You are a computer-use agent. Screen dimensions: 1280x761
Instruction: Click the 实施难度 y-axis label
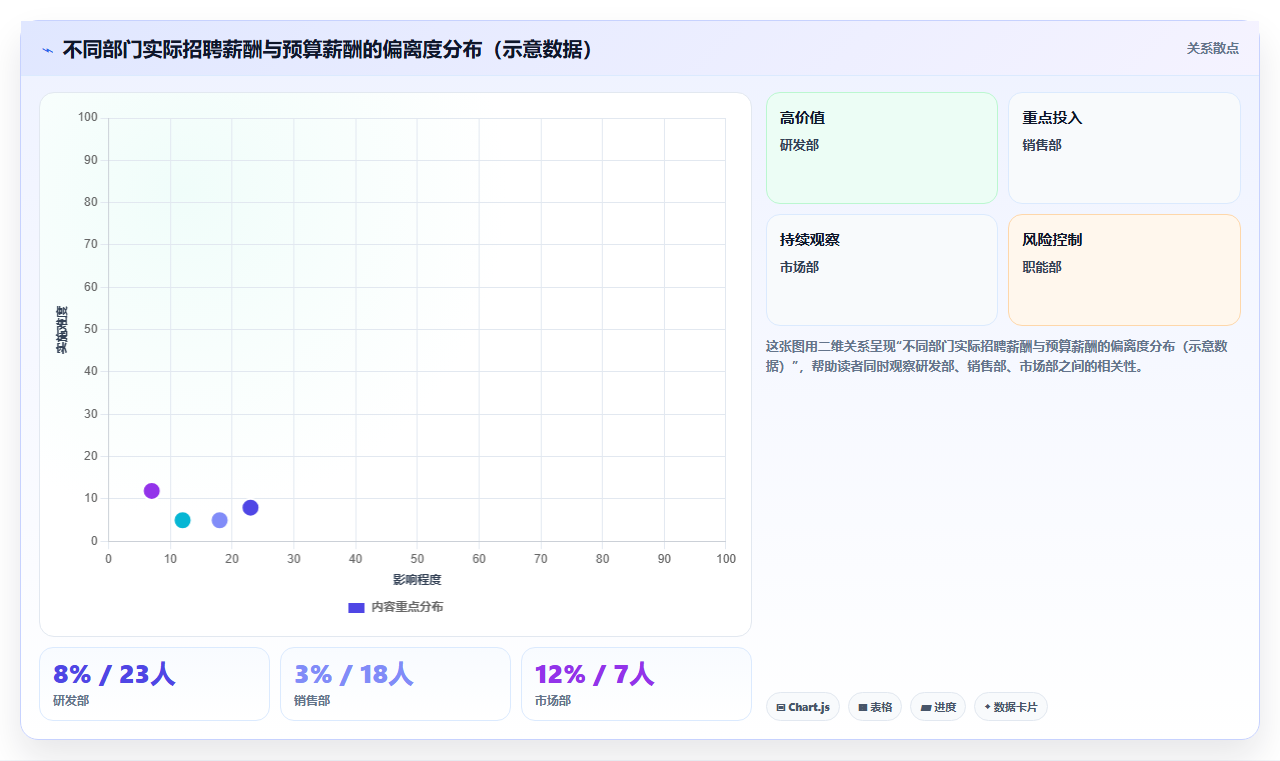[62, 330]
